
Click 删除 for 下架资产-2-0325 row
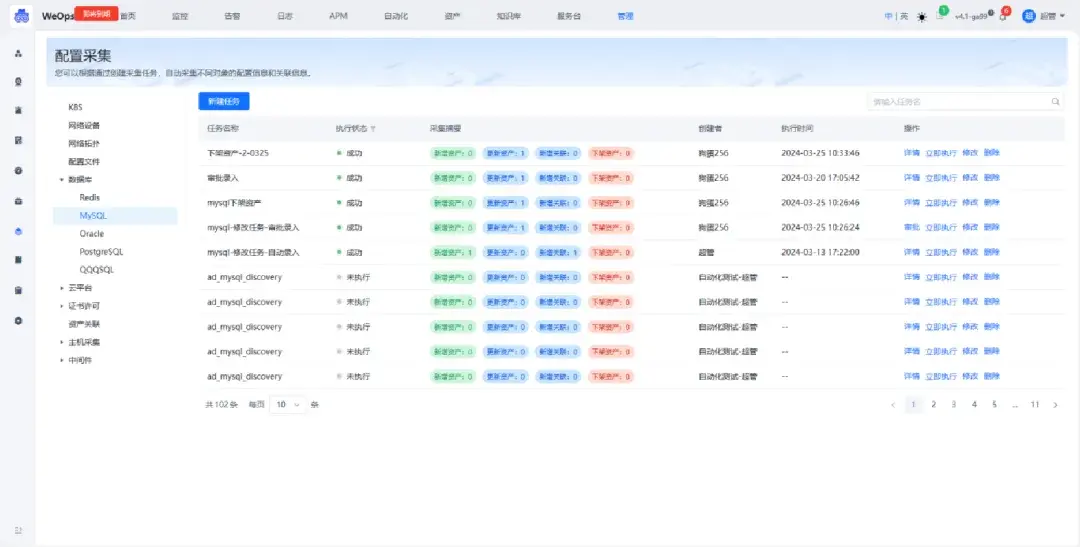click(992, 153)
